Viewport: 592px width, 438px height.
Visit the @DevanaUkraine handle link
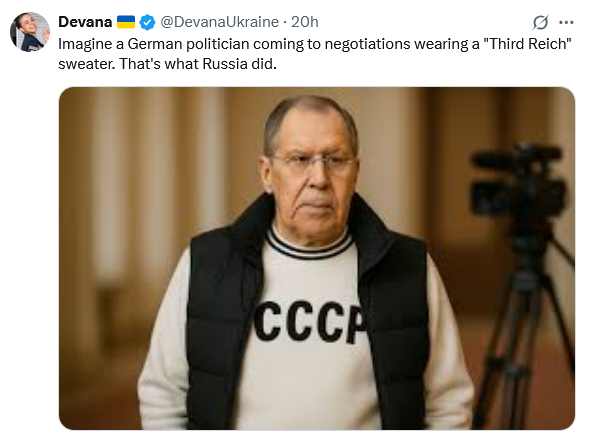[219, 22]
